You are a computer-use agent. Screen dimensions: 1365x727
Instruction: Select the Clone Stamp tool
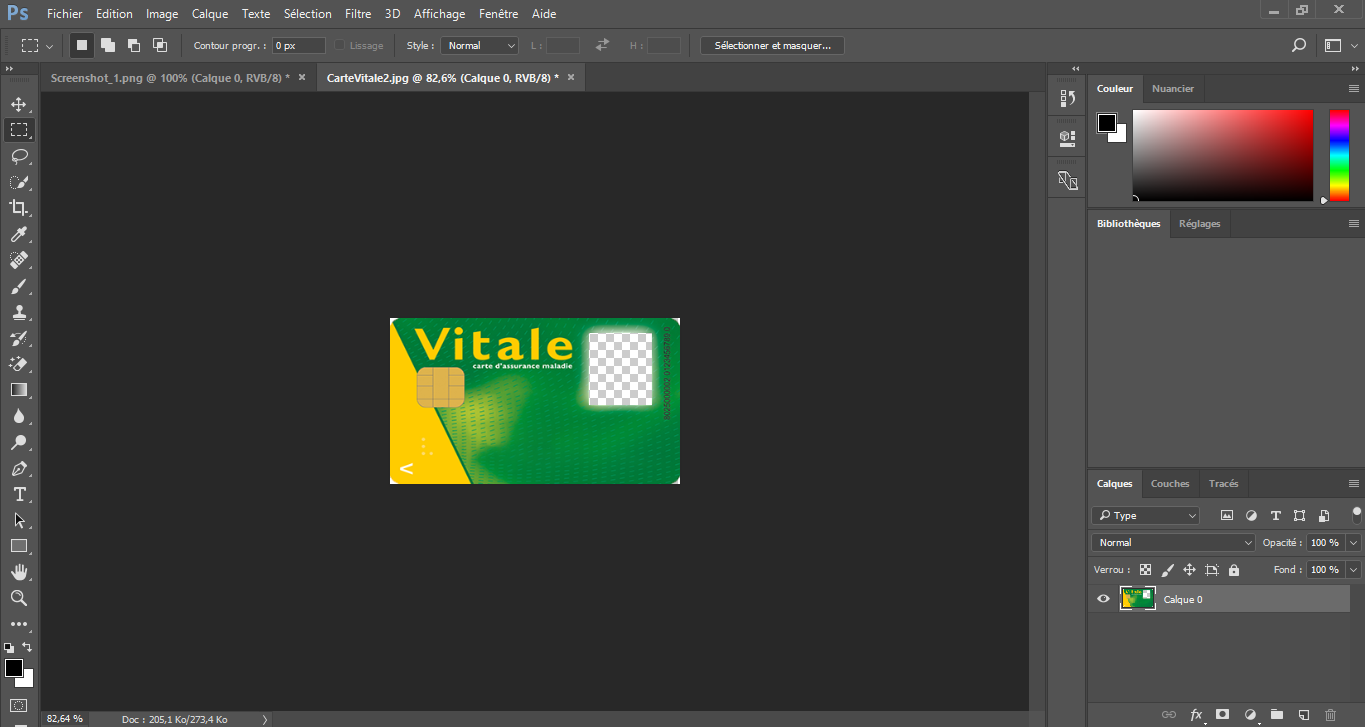pos(18,312)
